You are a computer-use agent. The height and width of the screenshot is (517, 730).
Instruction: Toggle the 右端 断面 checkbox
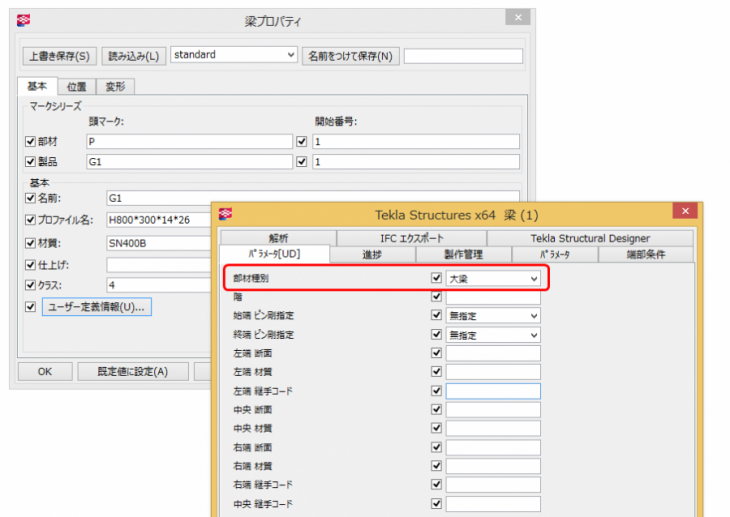[x=436, y=447]
